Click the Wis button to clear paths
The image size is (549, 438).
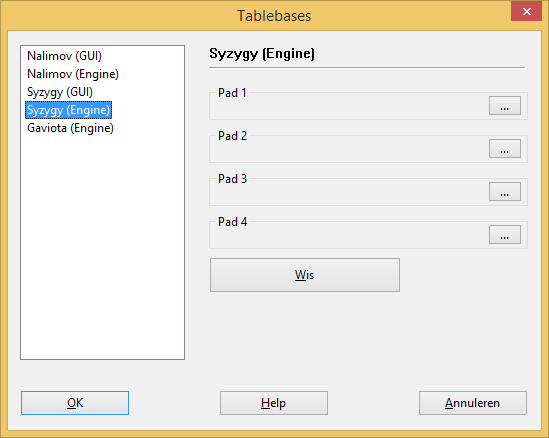(x=305, y=275)
